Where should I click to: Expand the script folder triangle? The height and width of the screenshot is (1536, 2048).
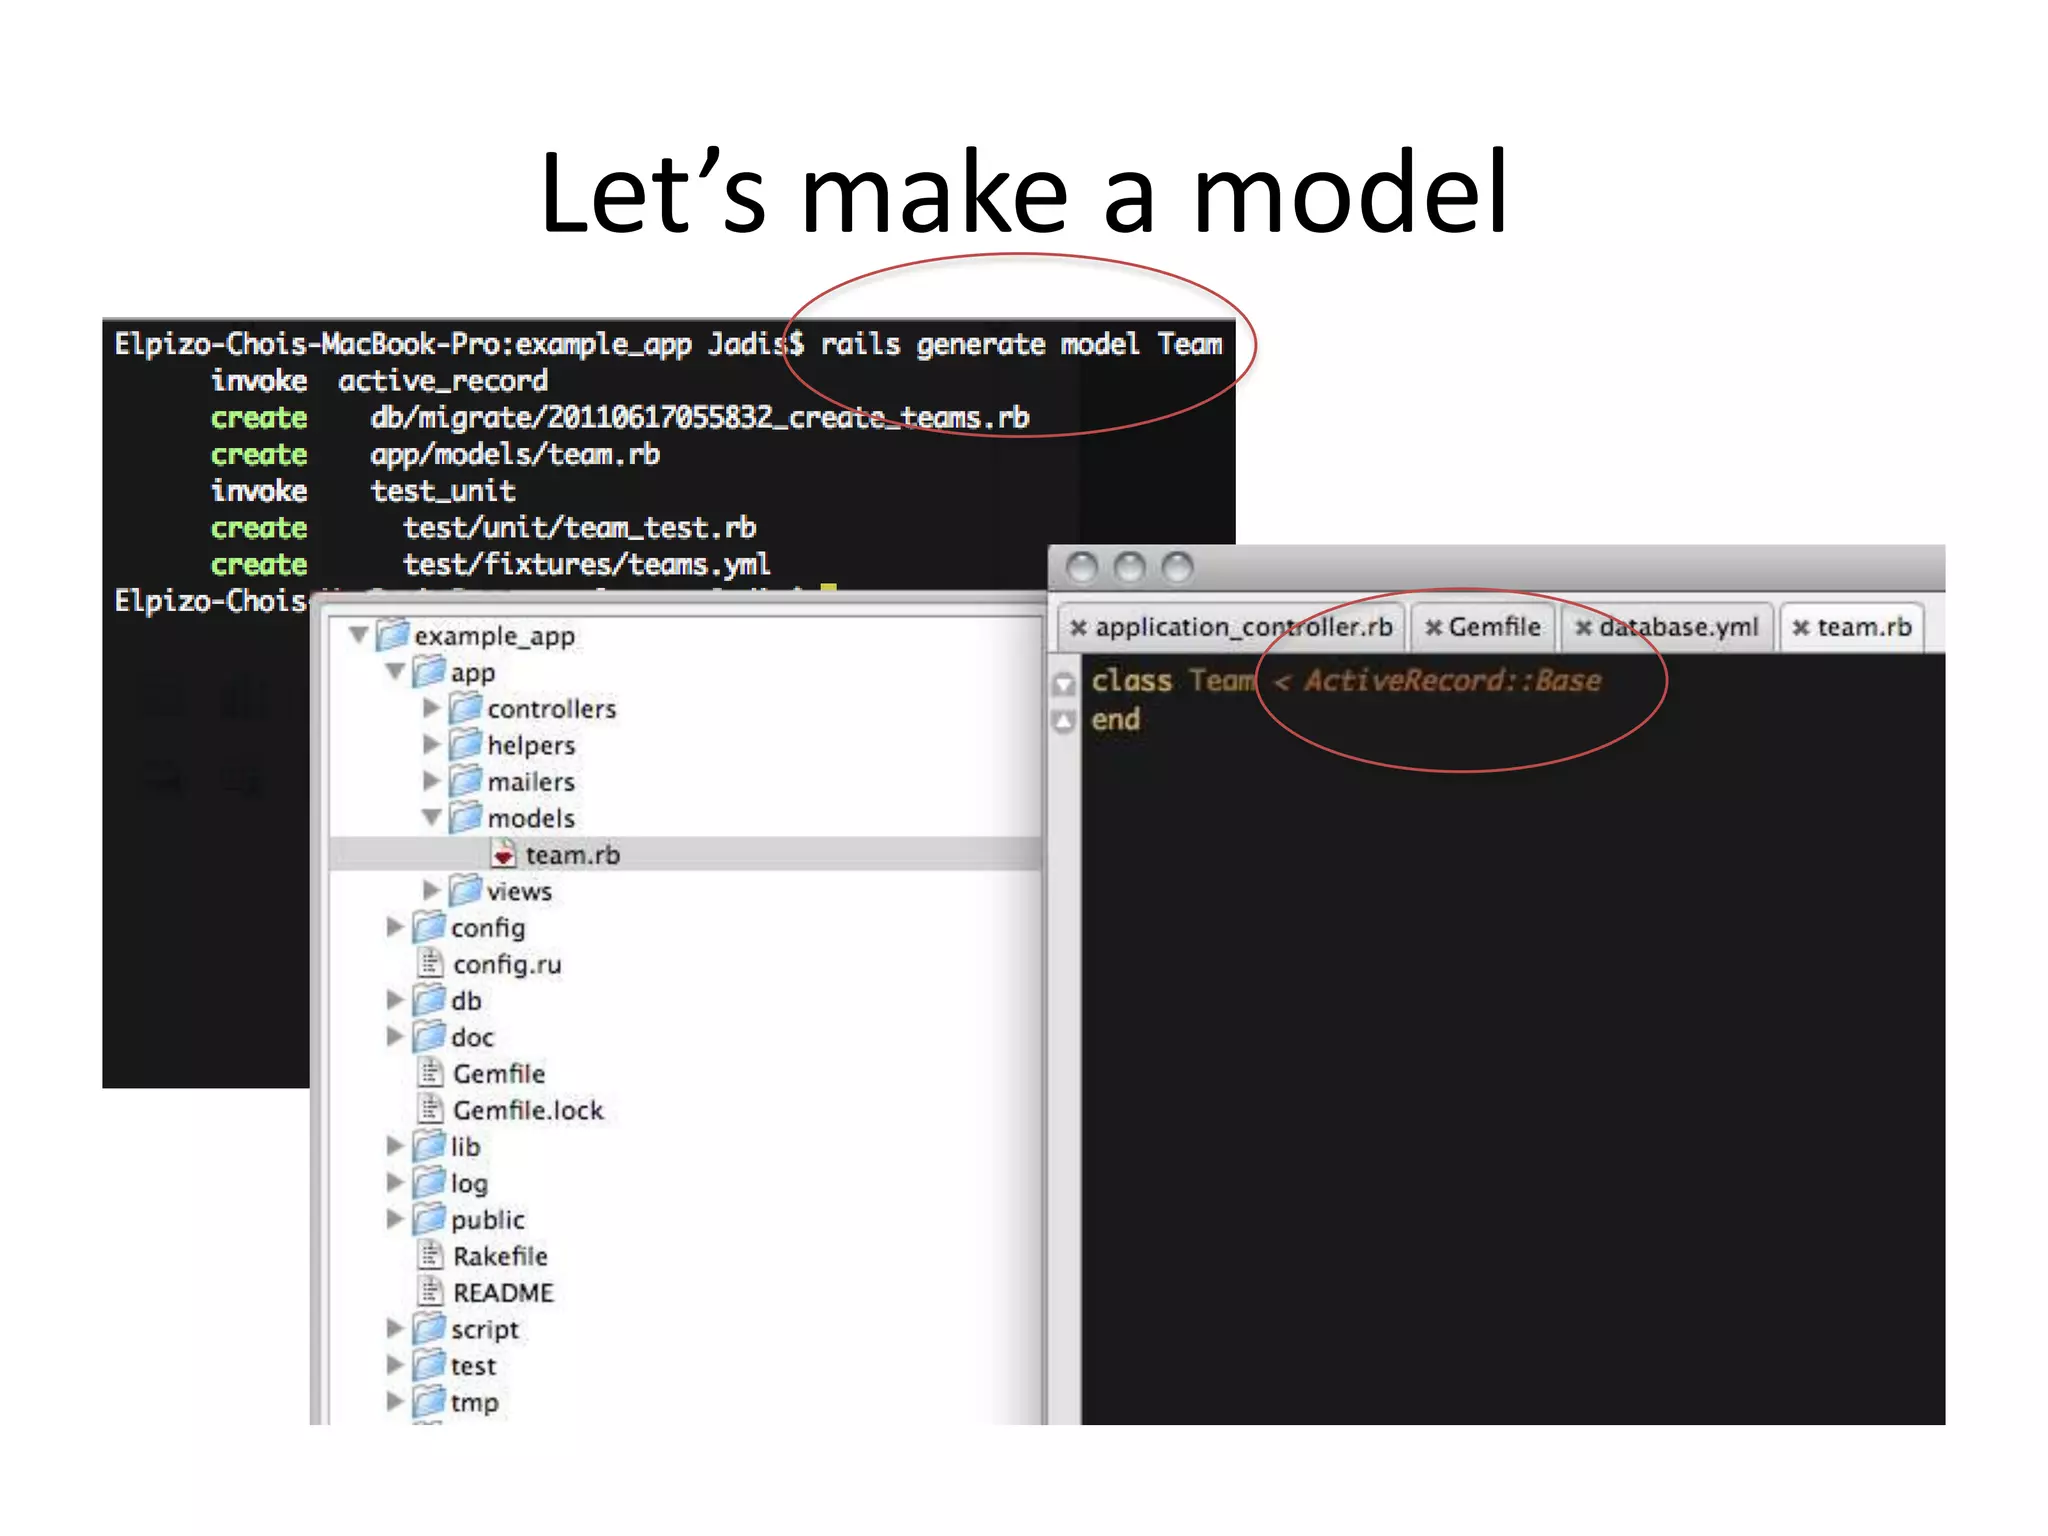(395, 1328)
